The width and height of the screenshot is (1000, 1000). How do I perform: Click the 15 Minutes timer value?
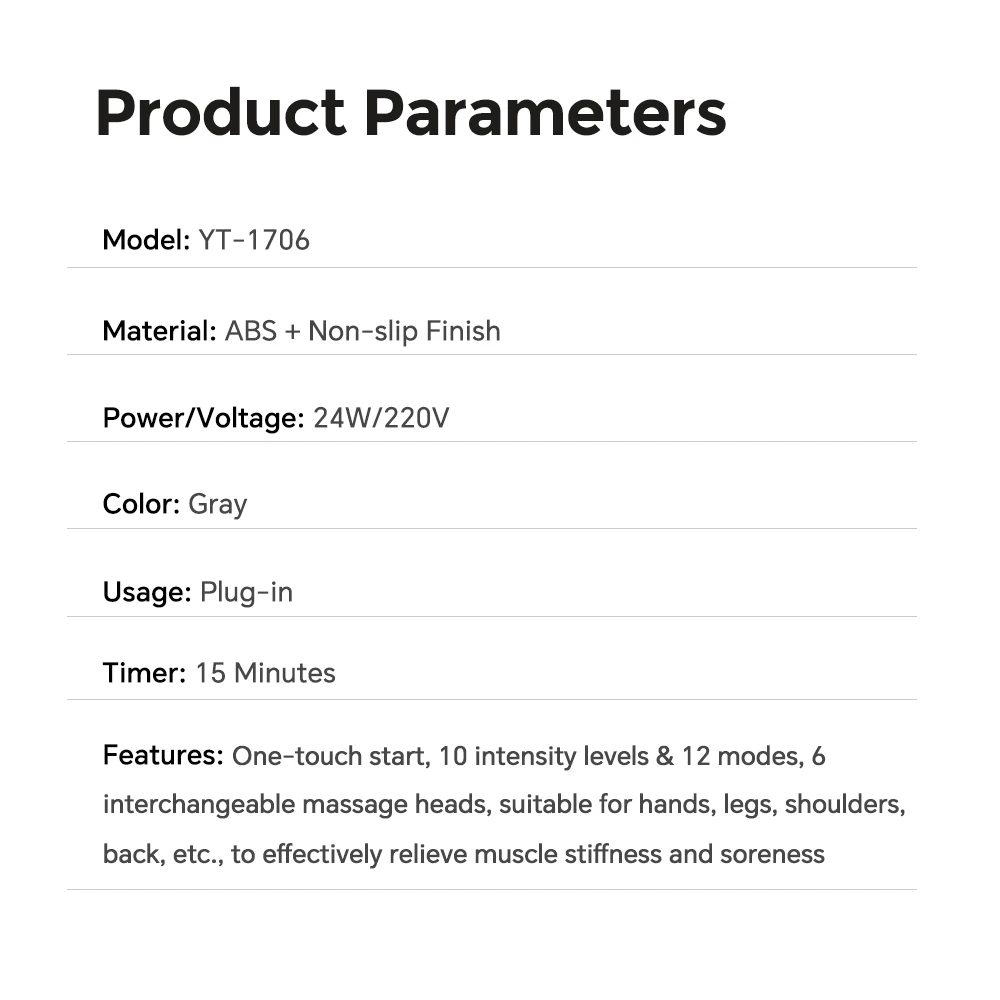coord(265,673)
